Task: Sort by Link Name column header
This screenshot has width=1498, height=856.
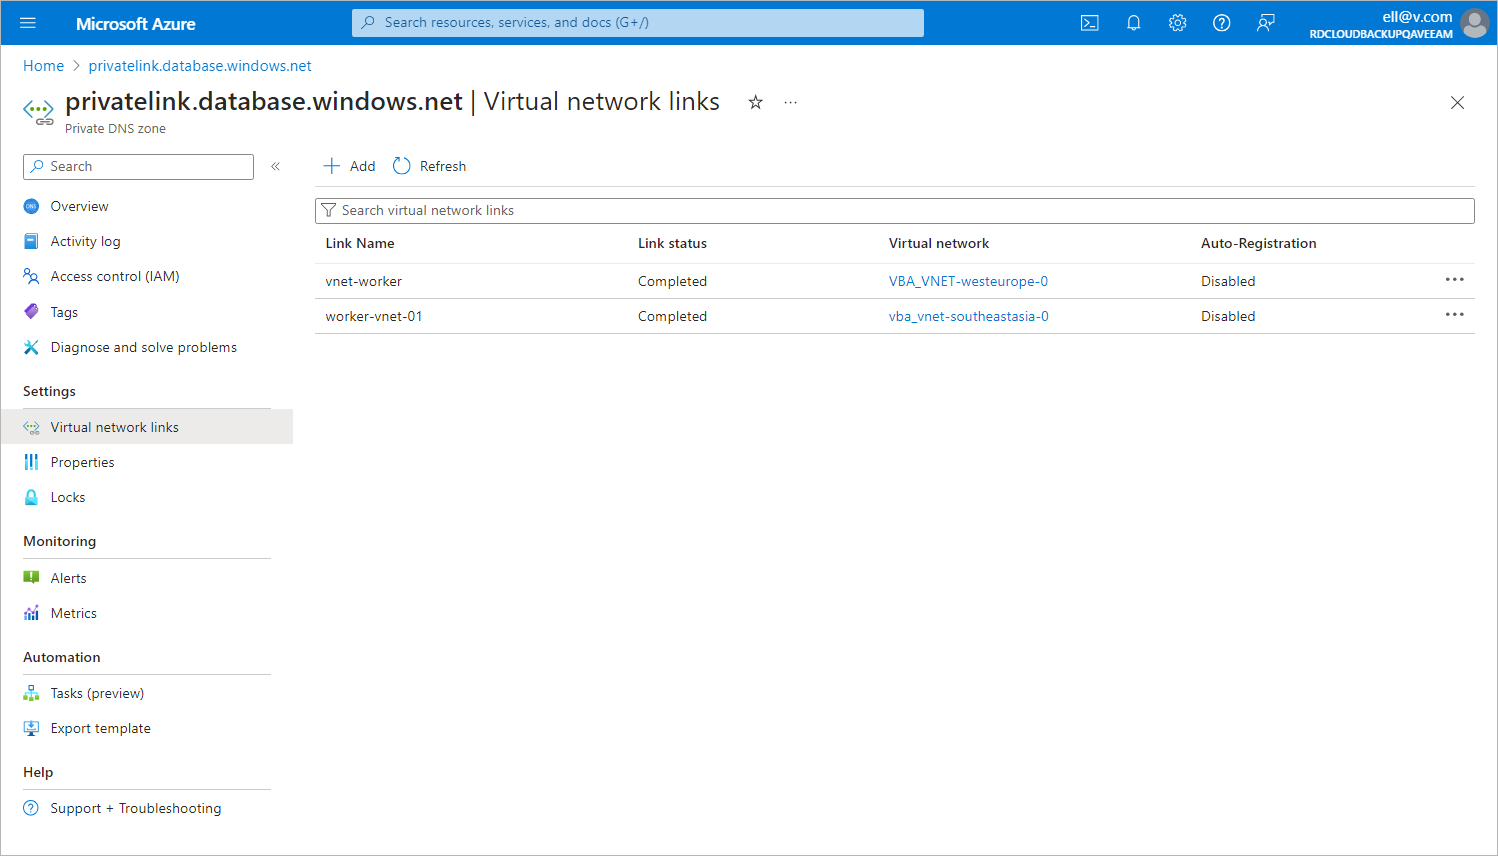Action: click(x=360, y=243)
